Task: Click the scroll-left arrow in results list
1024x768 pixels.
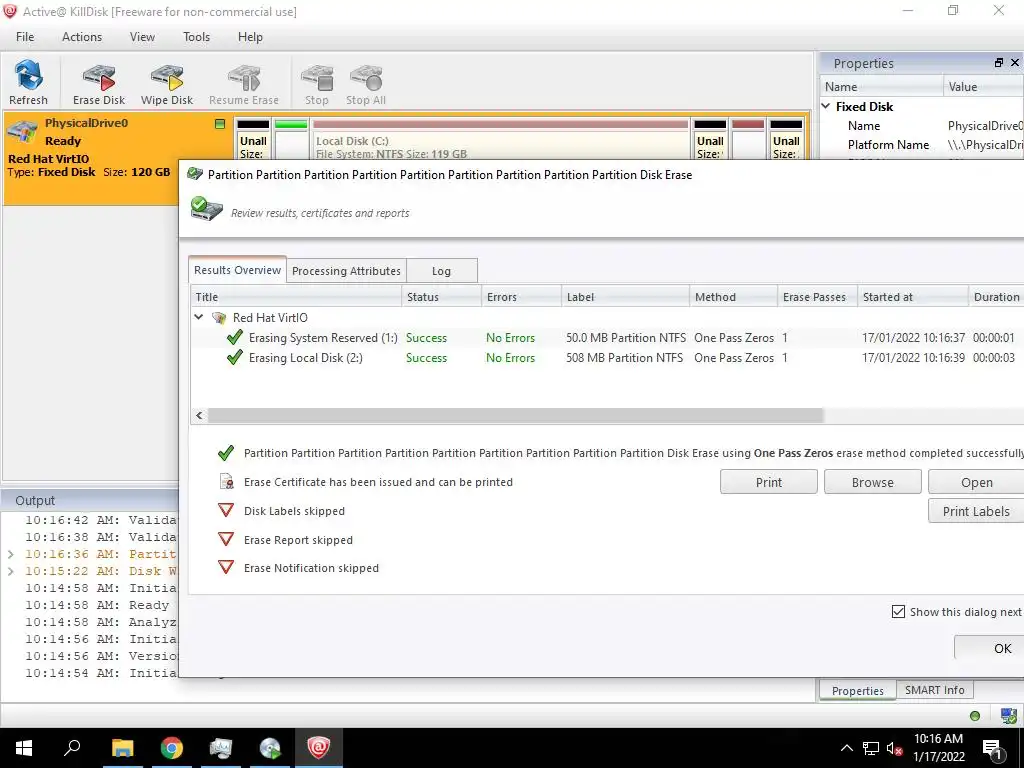Action: pos(199,415)
